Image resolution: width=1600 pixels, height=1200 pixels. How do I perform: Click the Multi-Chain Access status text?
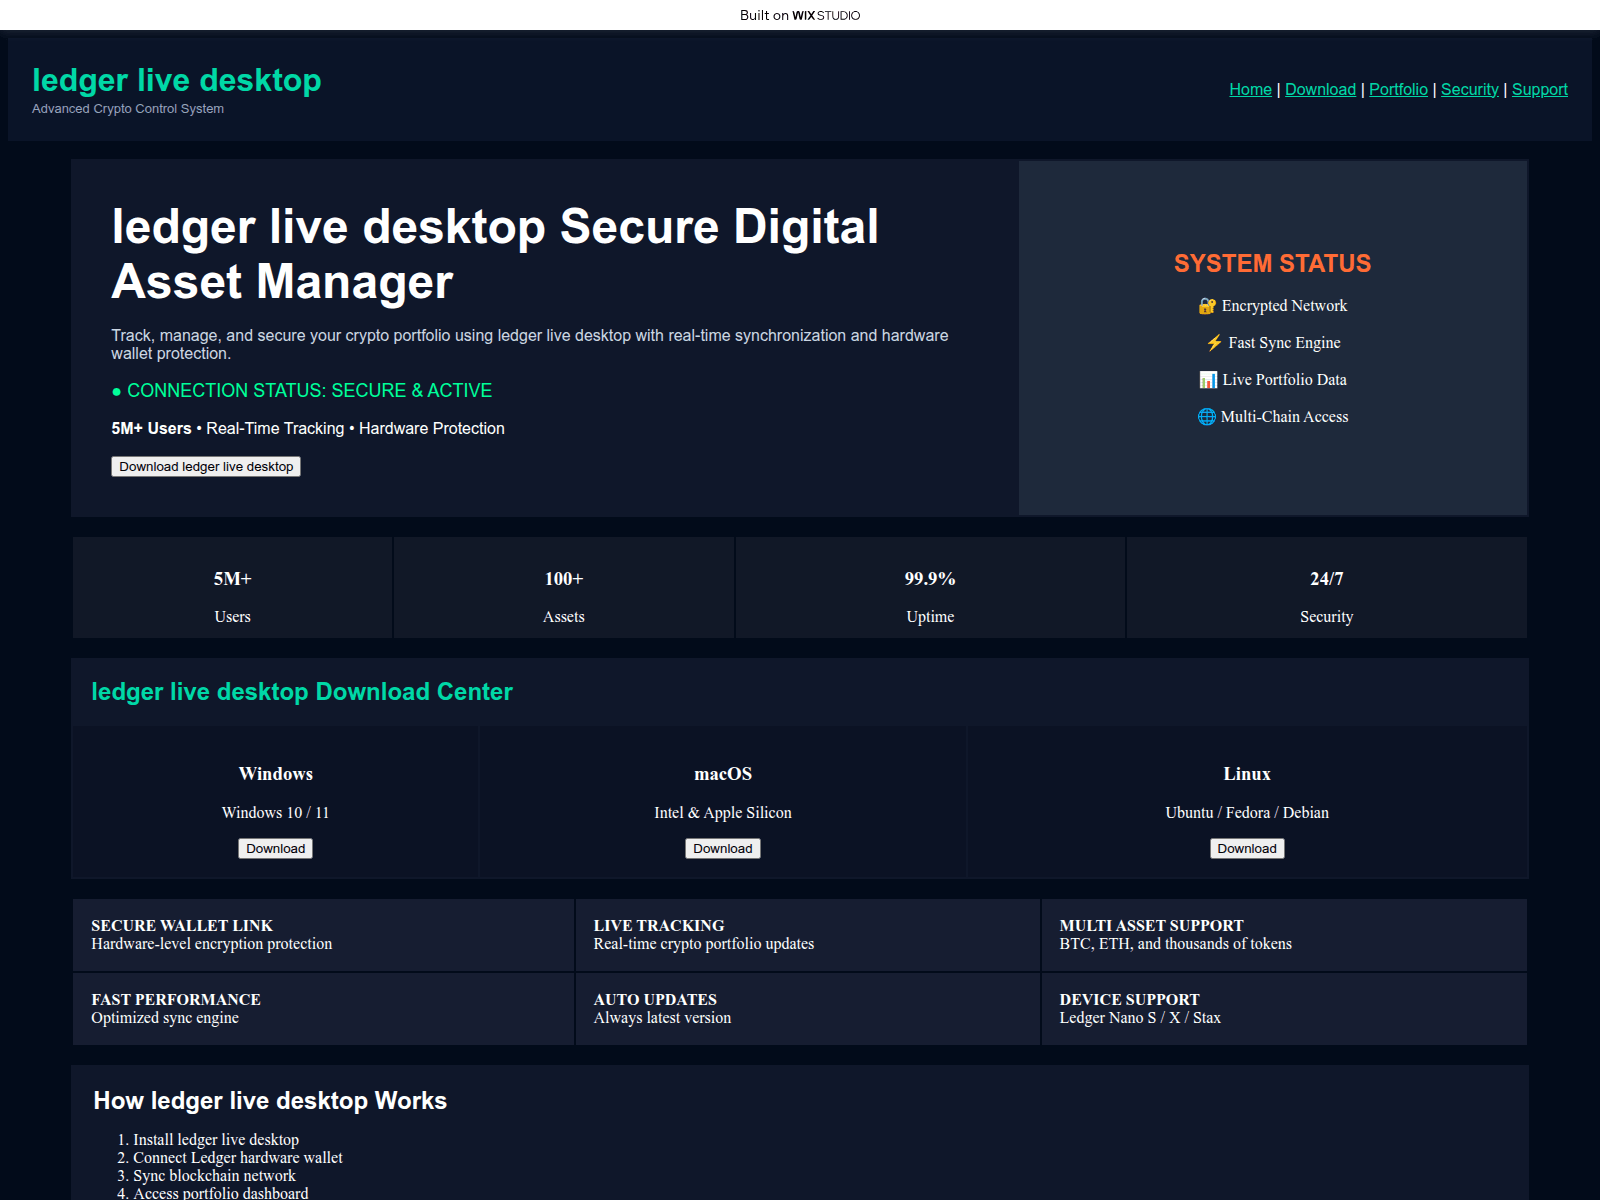[1284, 417]
